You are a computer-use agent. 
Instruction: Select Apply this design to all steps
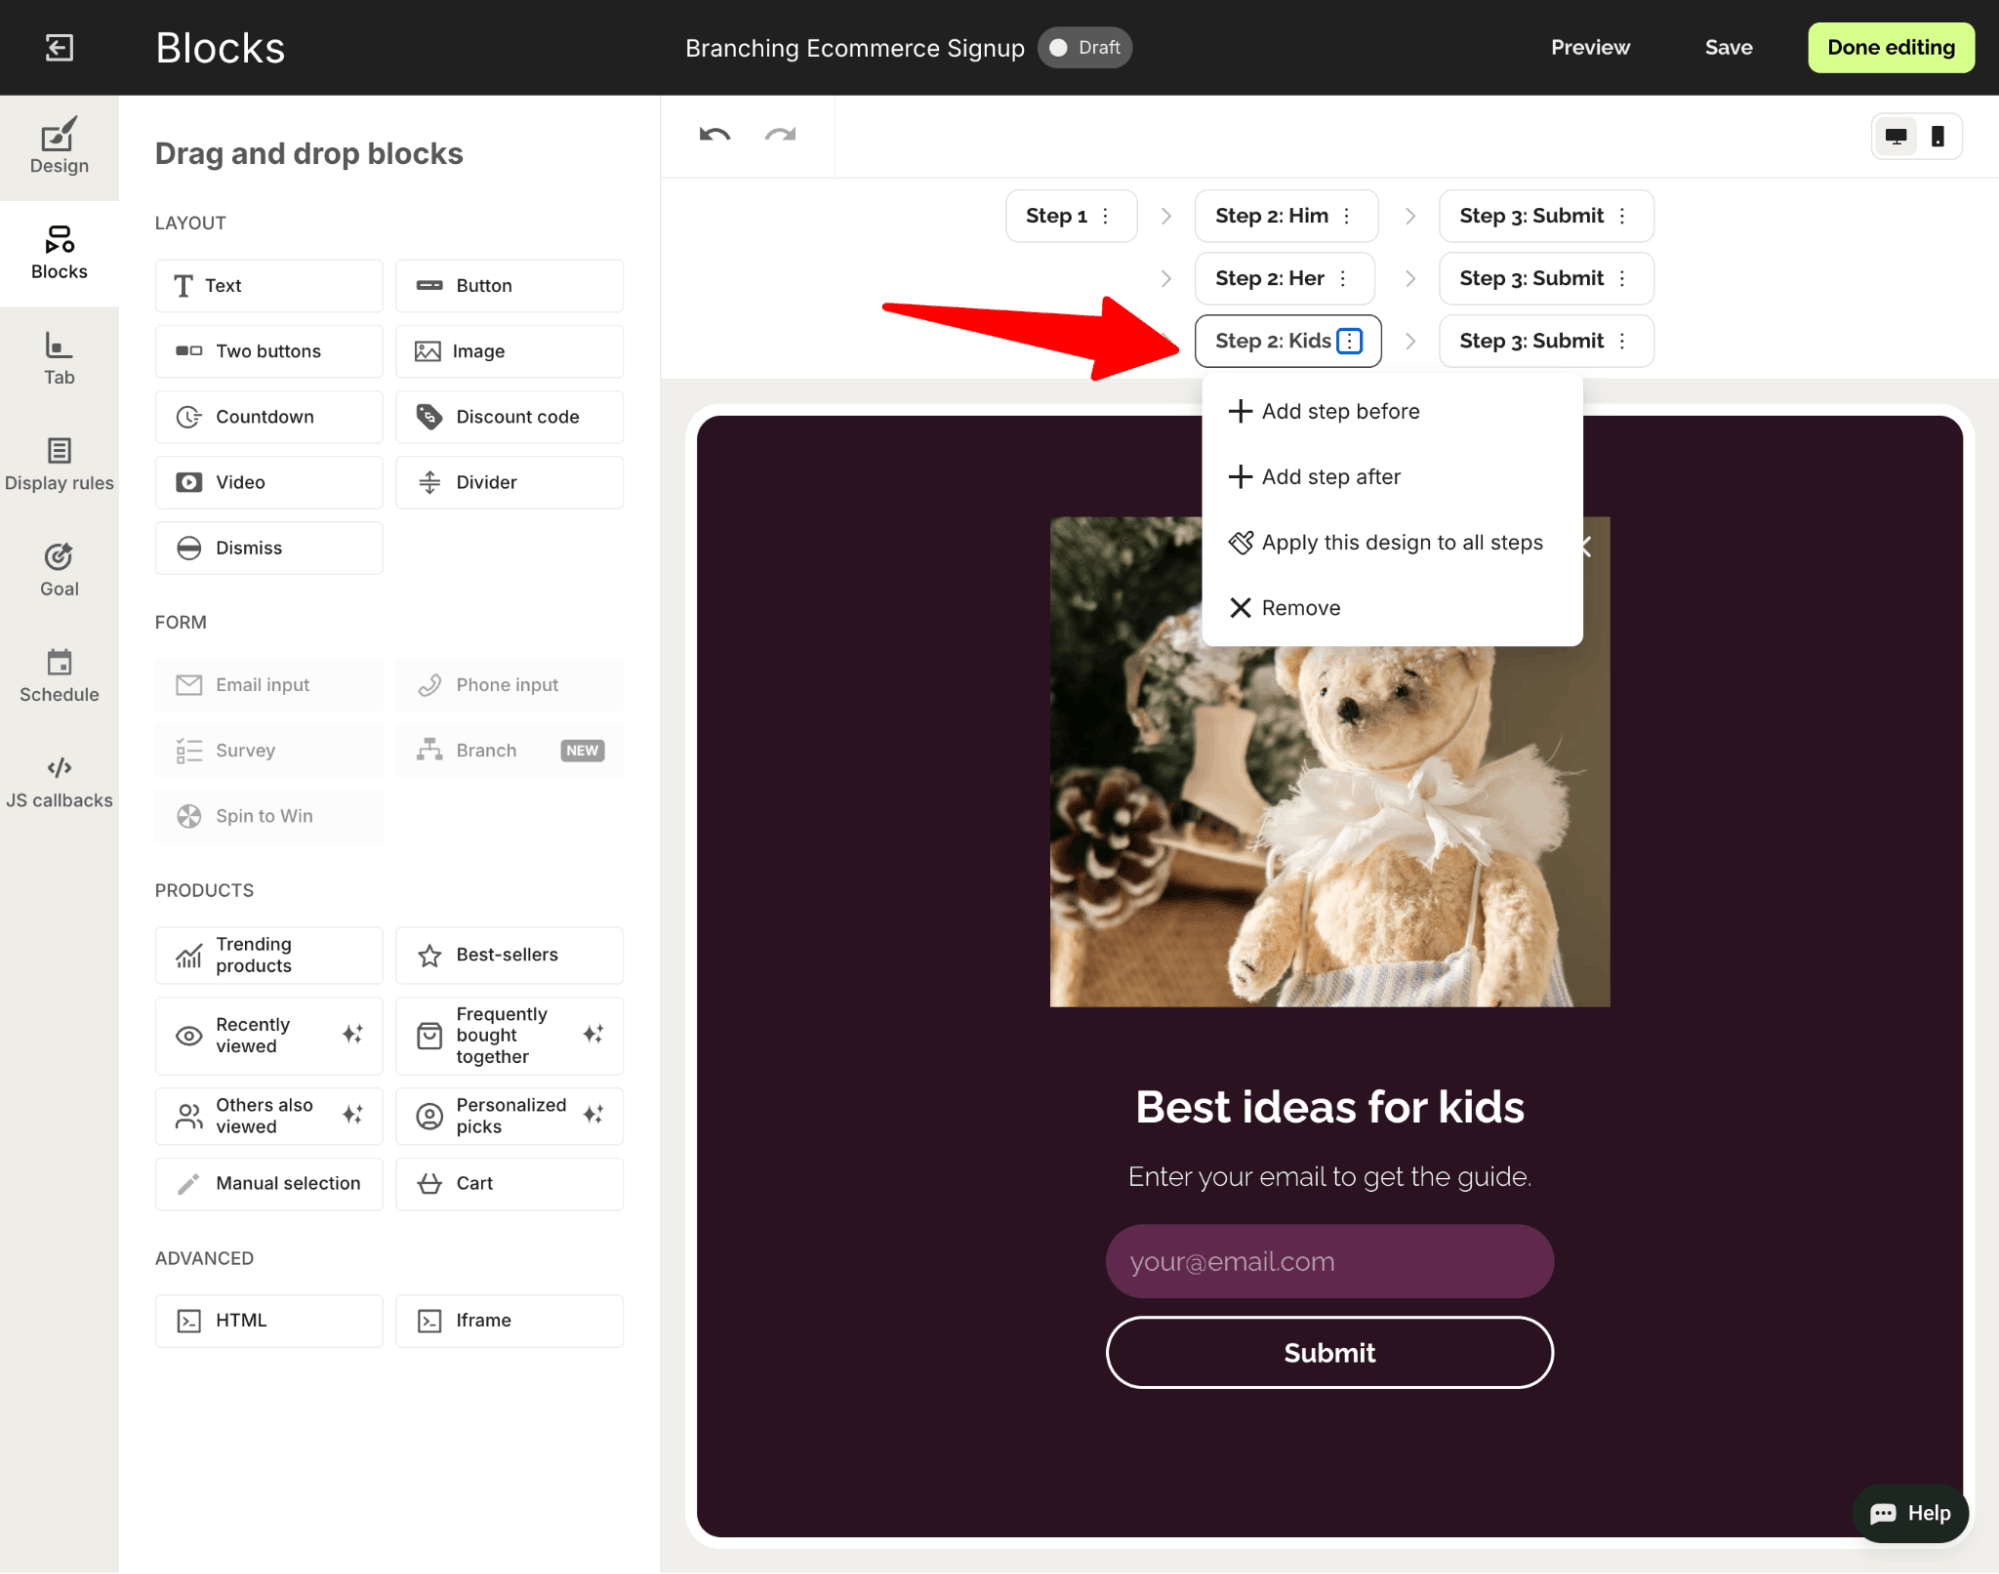click(x=1401, y=542)
